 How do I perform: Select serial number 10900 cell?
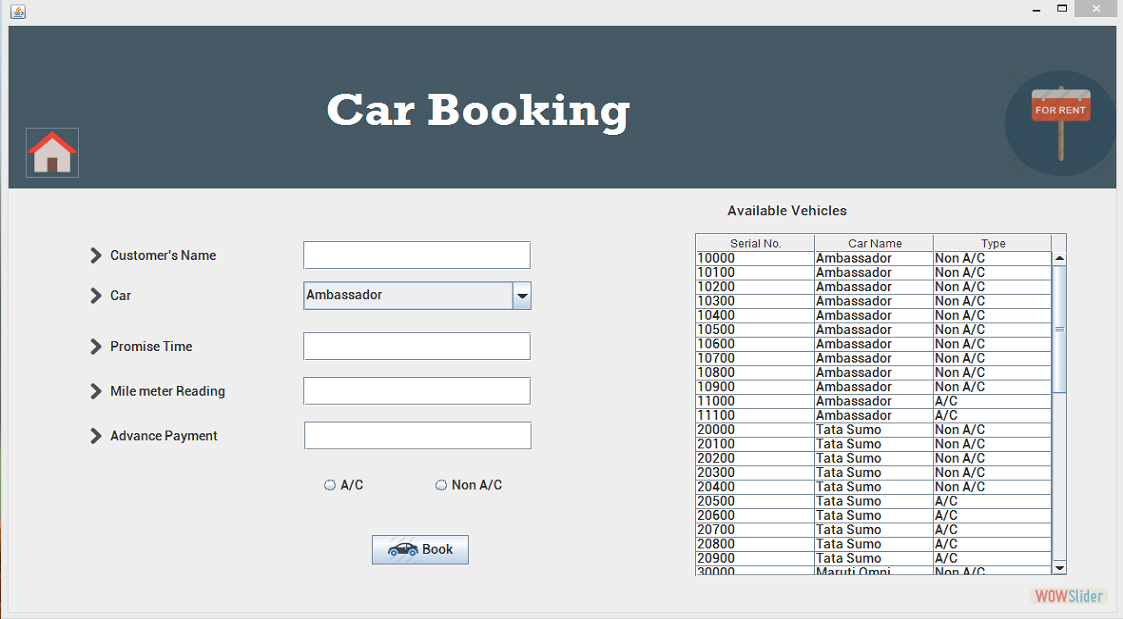click(x=755, y=387)
